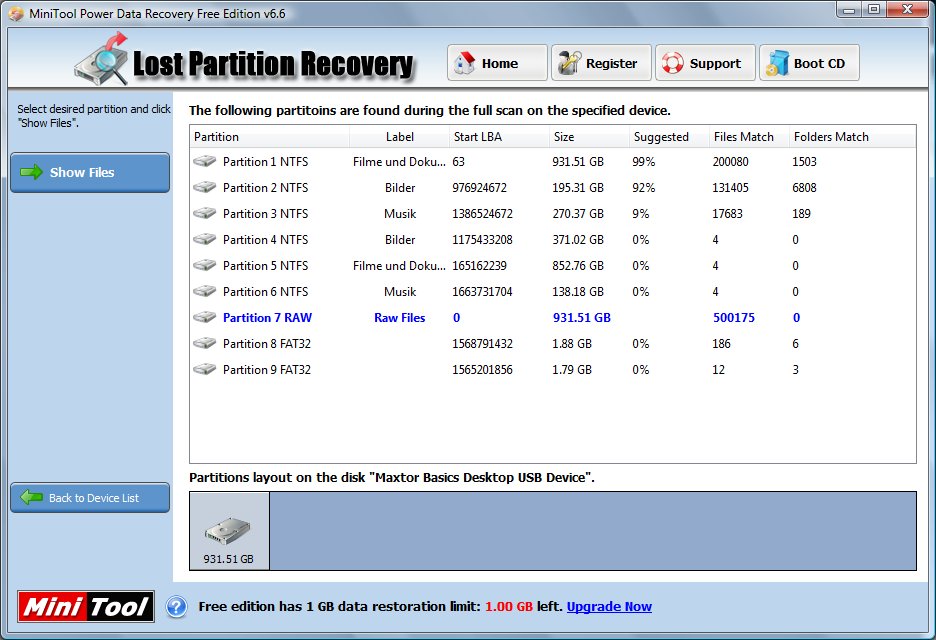Sort by the Size column header
Viewport: 936px width, 640px height.
point(589,137)
